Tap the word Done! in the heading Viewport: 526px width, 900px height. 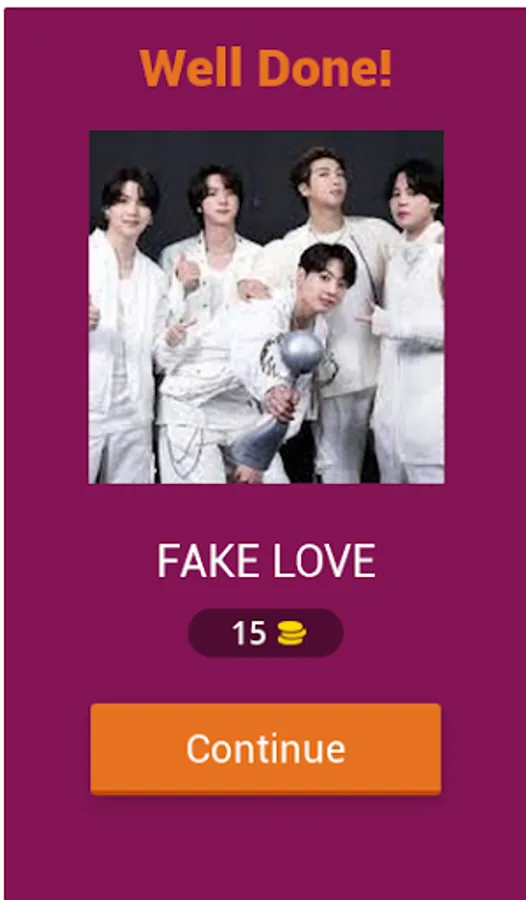point(325,68)
